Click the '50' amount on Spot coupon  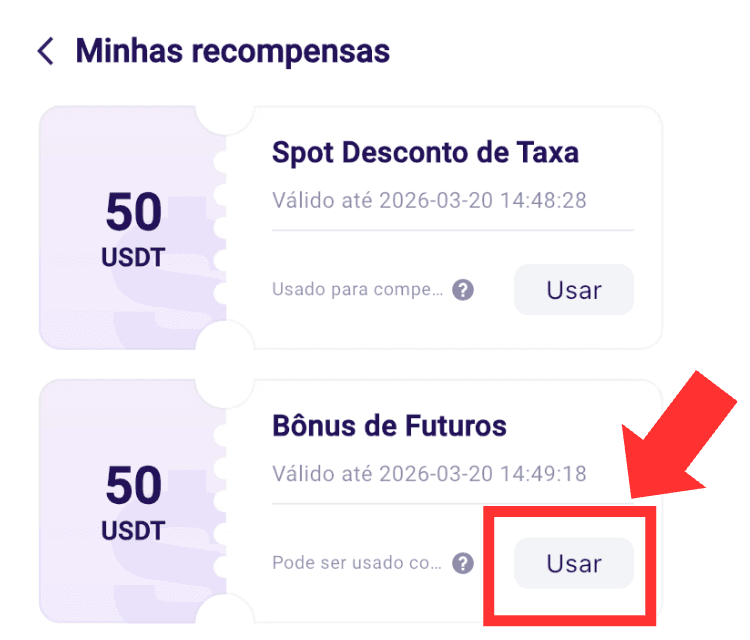tap(133, 211)
